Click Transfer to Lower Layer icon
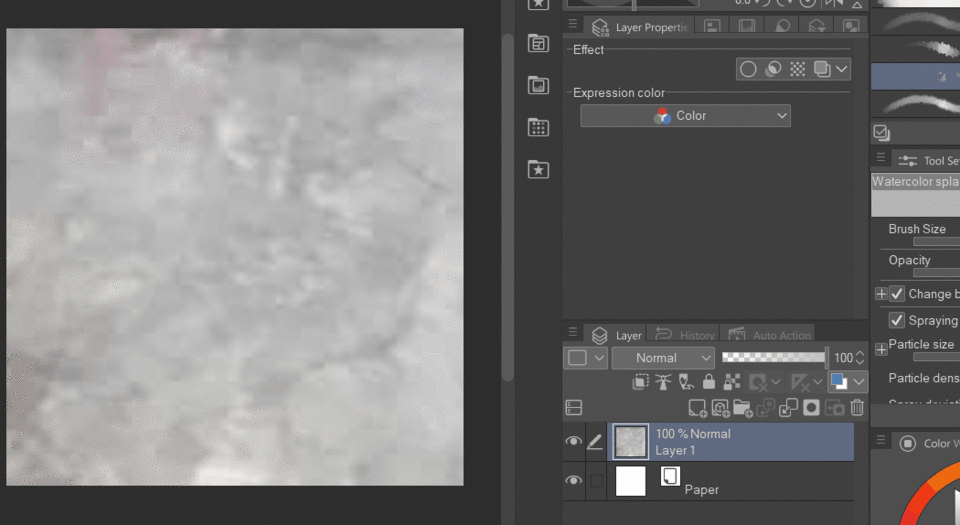The height and width of the screenshot is (525, 960). [765, 408]
